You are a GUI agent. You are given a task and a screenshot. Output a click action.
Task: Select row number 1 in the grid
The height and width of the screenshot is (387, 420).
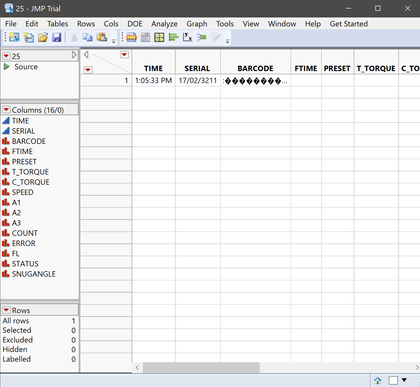(x=106, y=81)
